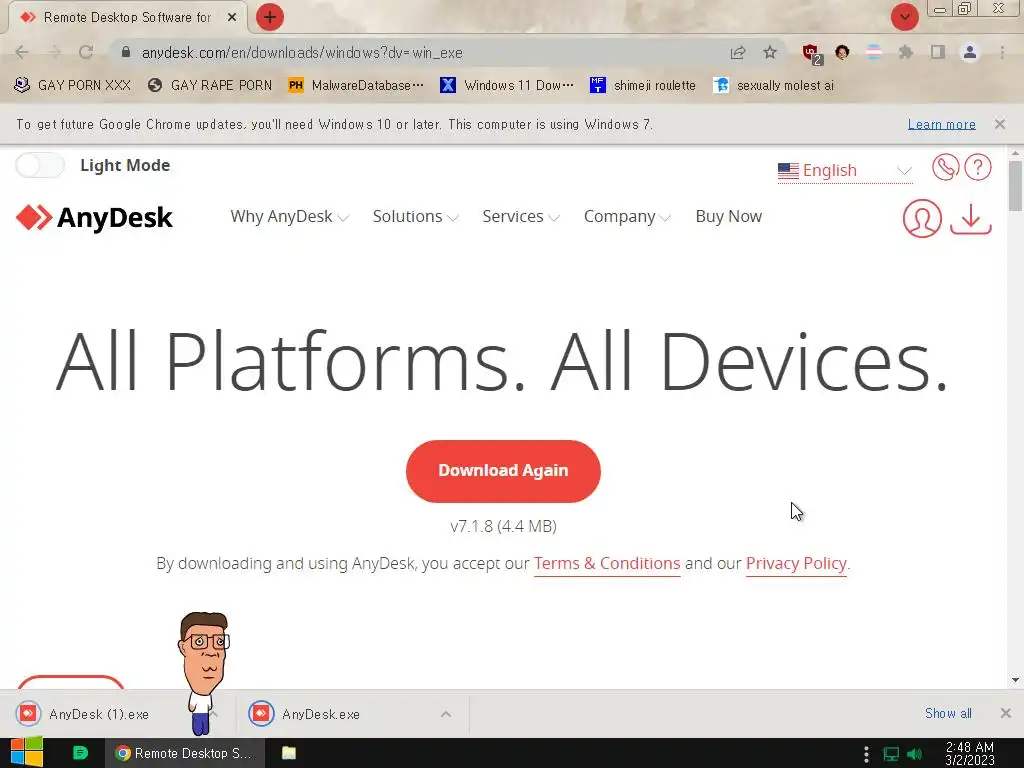1024x768 pixels.
Task: Open File Explorer from the taskbar
Action: 289,753
